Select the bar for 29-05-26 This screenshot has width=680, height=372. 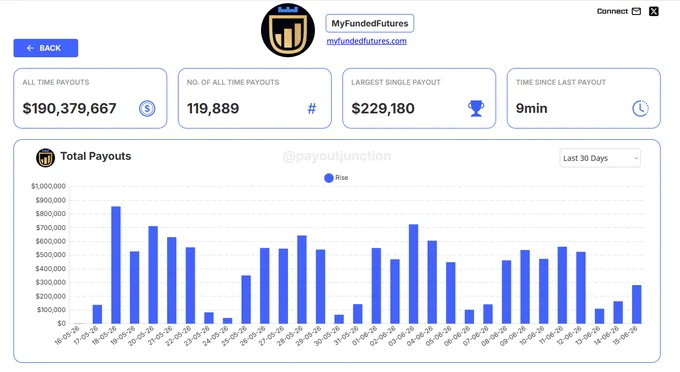pos(320,287)
